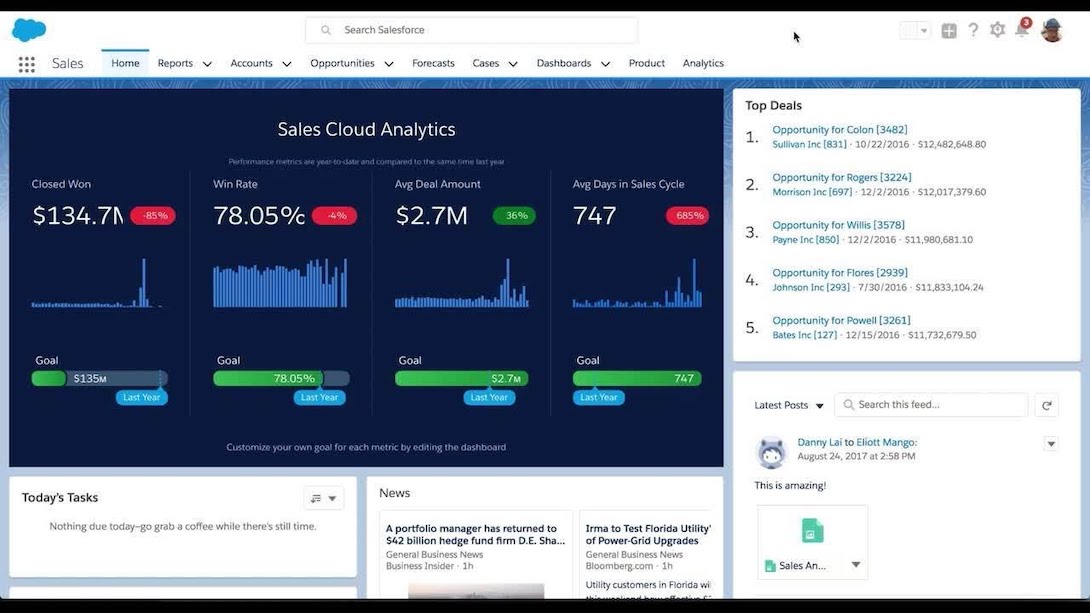This screenshot has width=1090, height=613.
Task: Open the Accounts tab
Action: pos(252,63)
